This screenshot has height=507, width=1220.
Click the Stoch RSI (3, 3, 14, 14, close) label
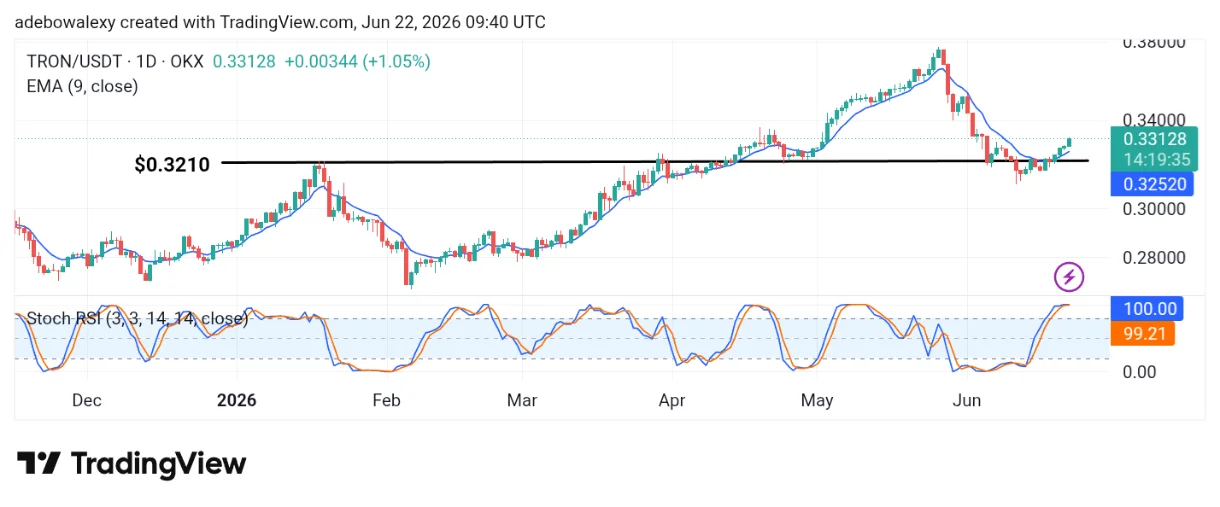(x=137, y=319)
